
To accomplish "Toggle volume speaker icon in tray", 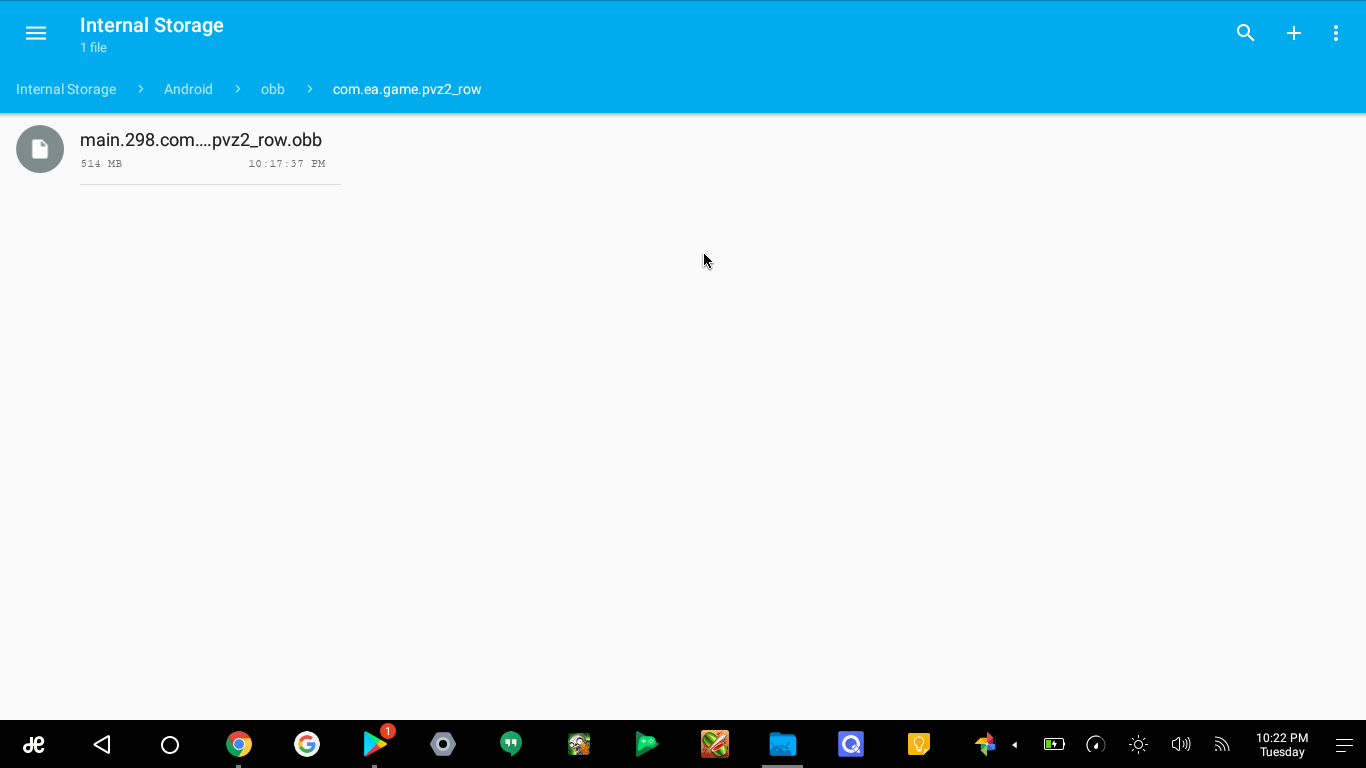I will point(1180,744).
